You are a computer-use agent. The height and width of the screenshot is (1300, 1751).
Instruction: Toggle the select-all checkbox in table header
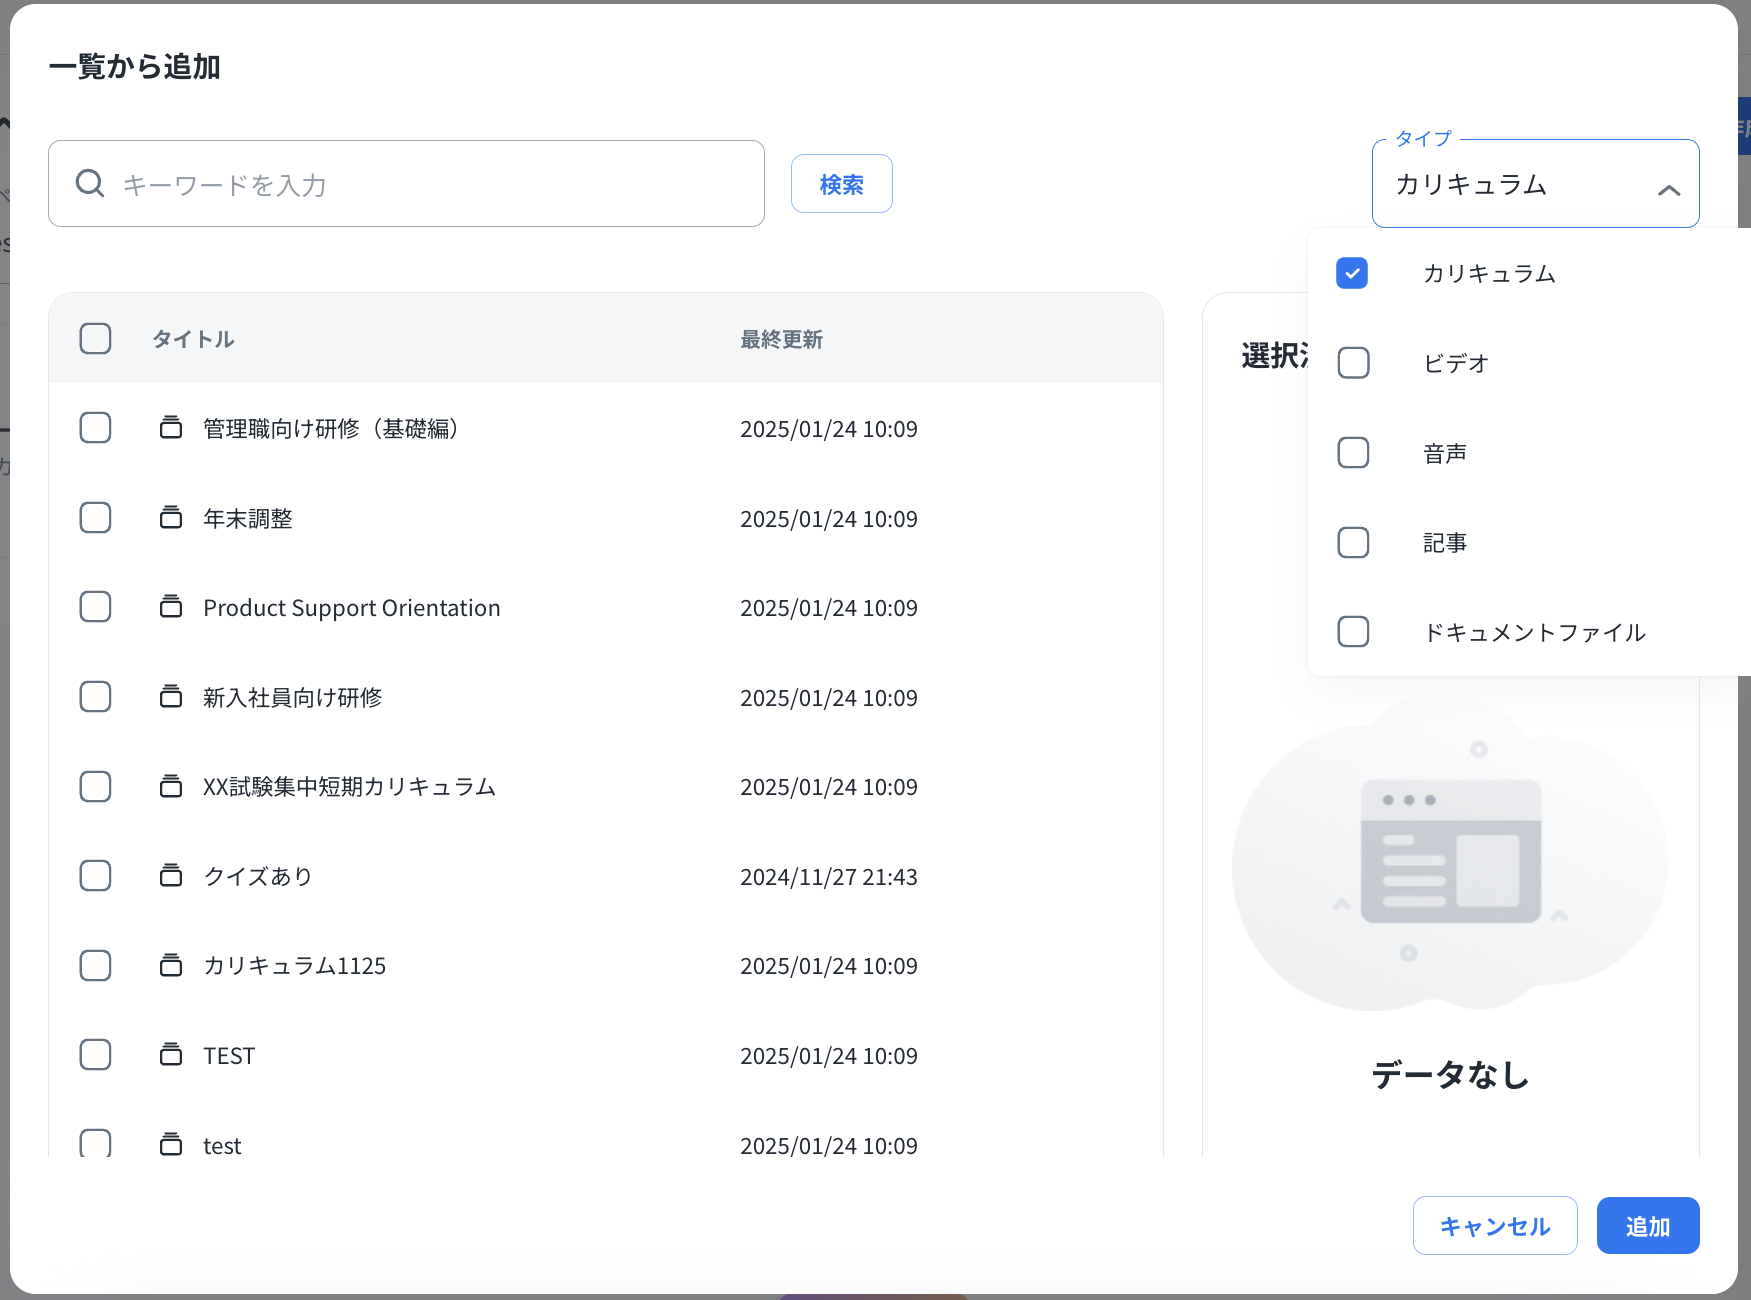point(96,339)
